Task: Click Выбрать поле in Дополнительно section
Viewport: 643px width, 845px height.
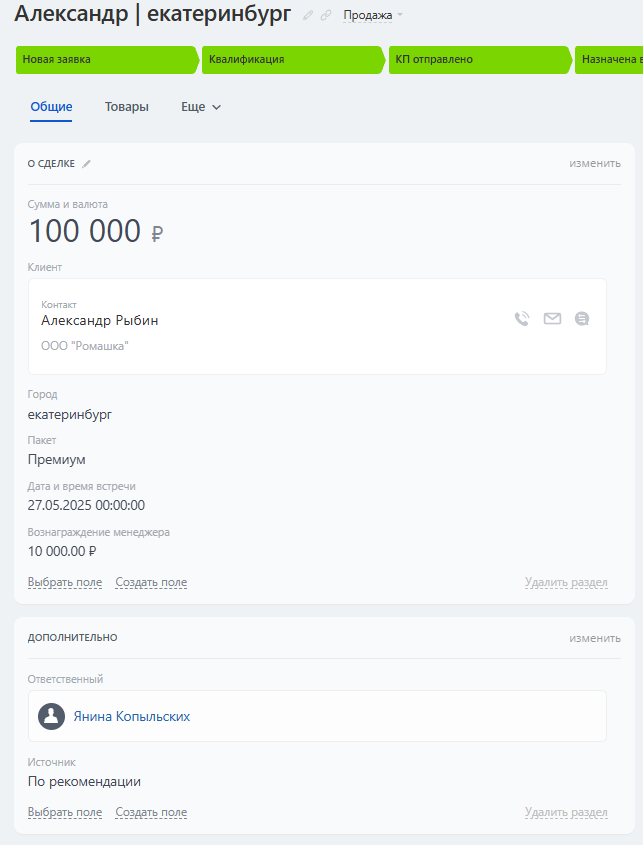Action: tap(65, 812)
